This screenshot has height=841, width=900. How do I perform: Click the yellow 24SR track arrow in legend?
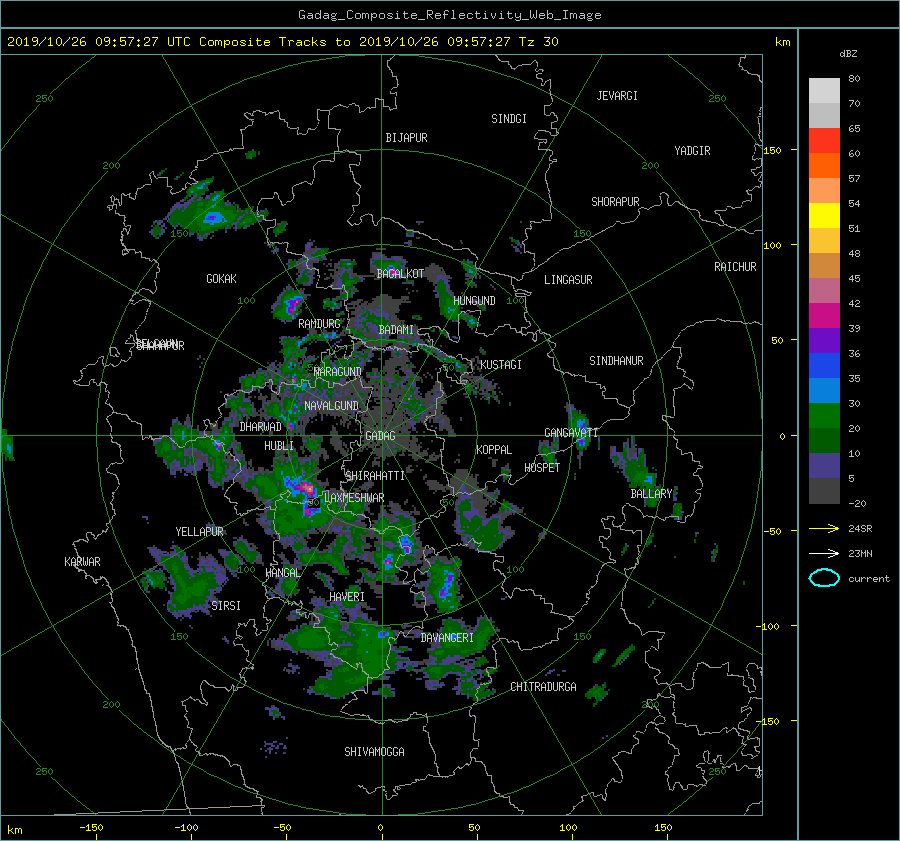[x=824, y=528]
